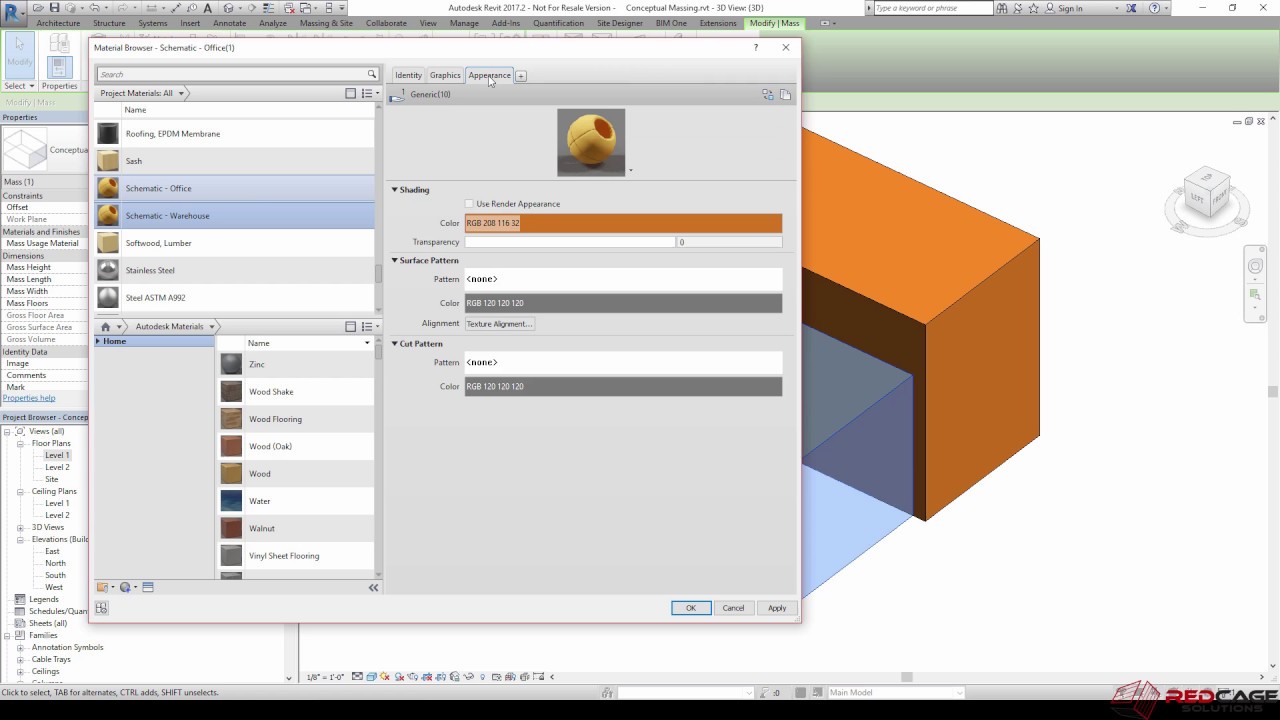This screenshot has width=1280, height=720.
Task: Click the Apply button
Action: [777, 608]
